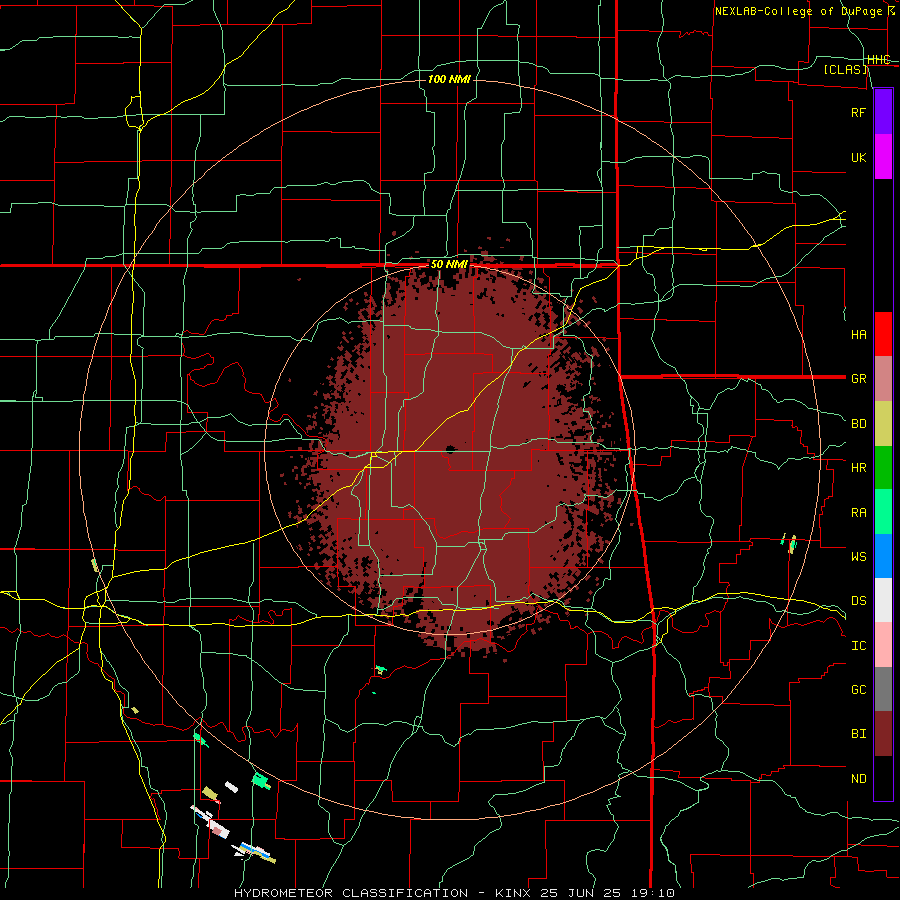This screenshot has width=900, height=900.
Task: Click the gray GC legend color swatch
Action: 883,689
